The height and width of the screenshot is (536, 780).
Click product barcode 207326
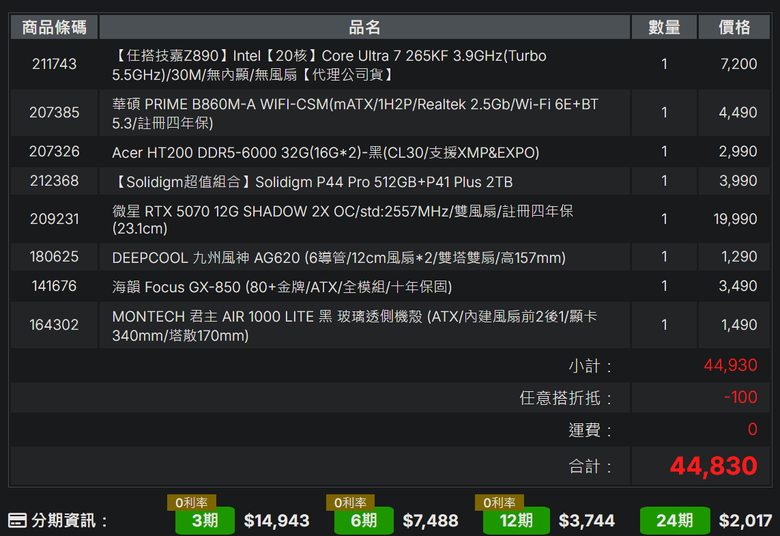click(x=54, y=151)
